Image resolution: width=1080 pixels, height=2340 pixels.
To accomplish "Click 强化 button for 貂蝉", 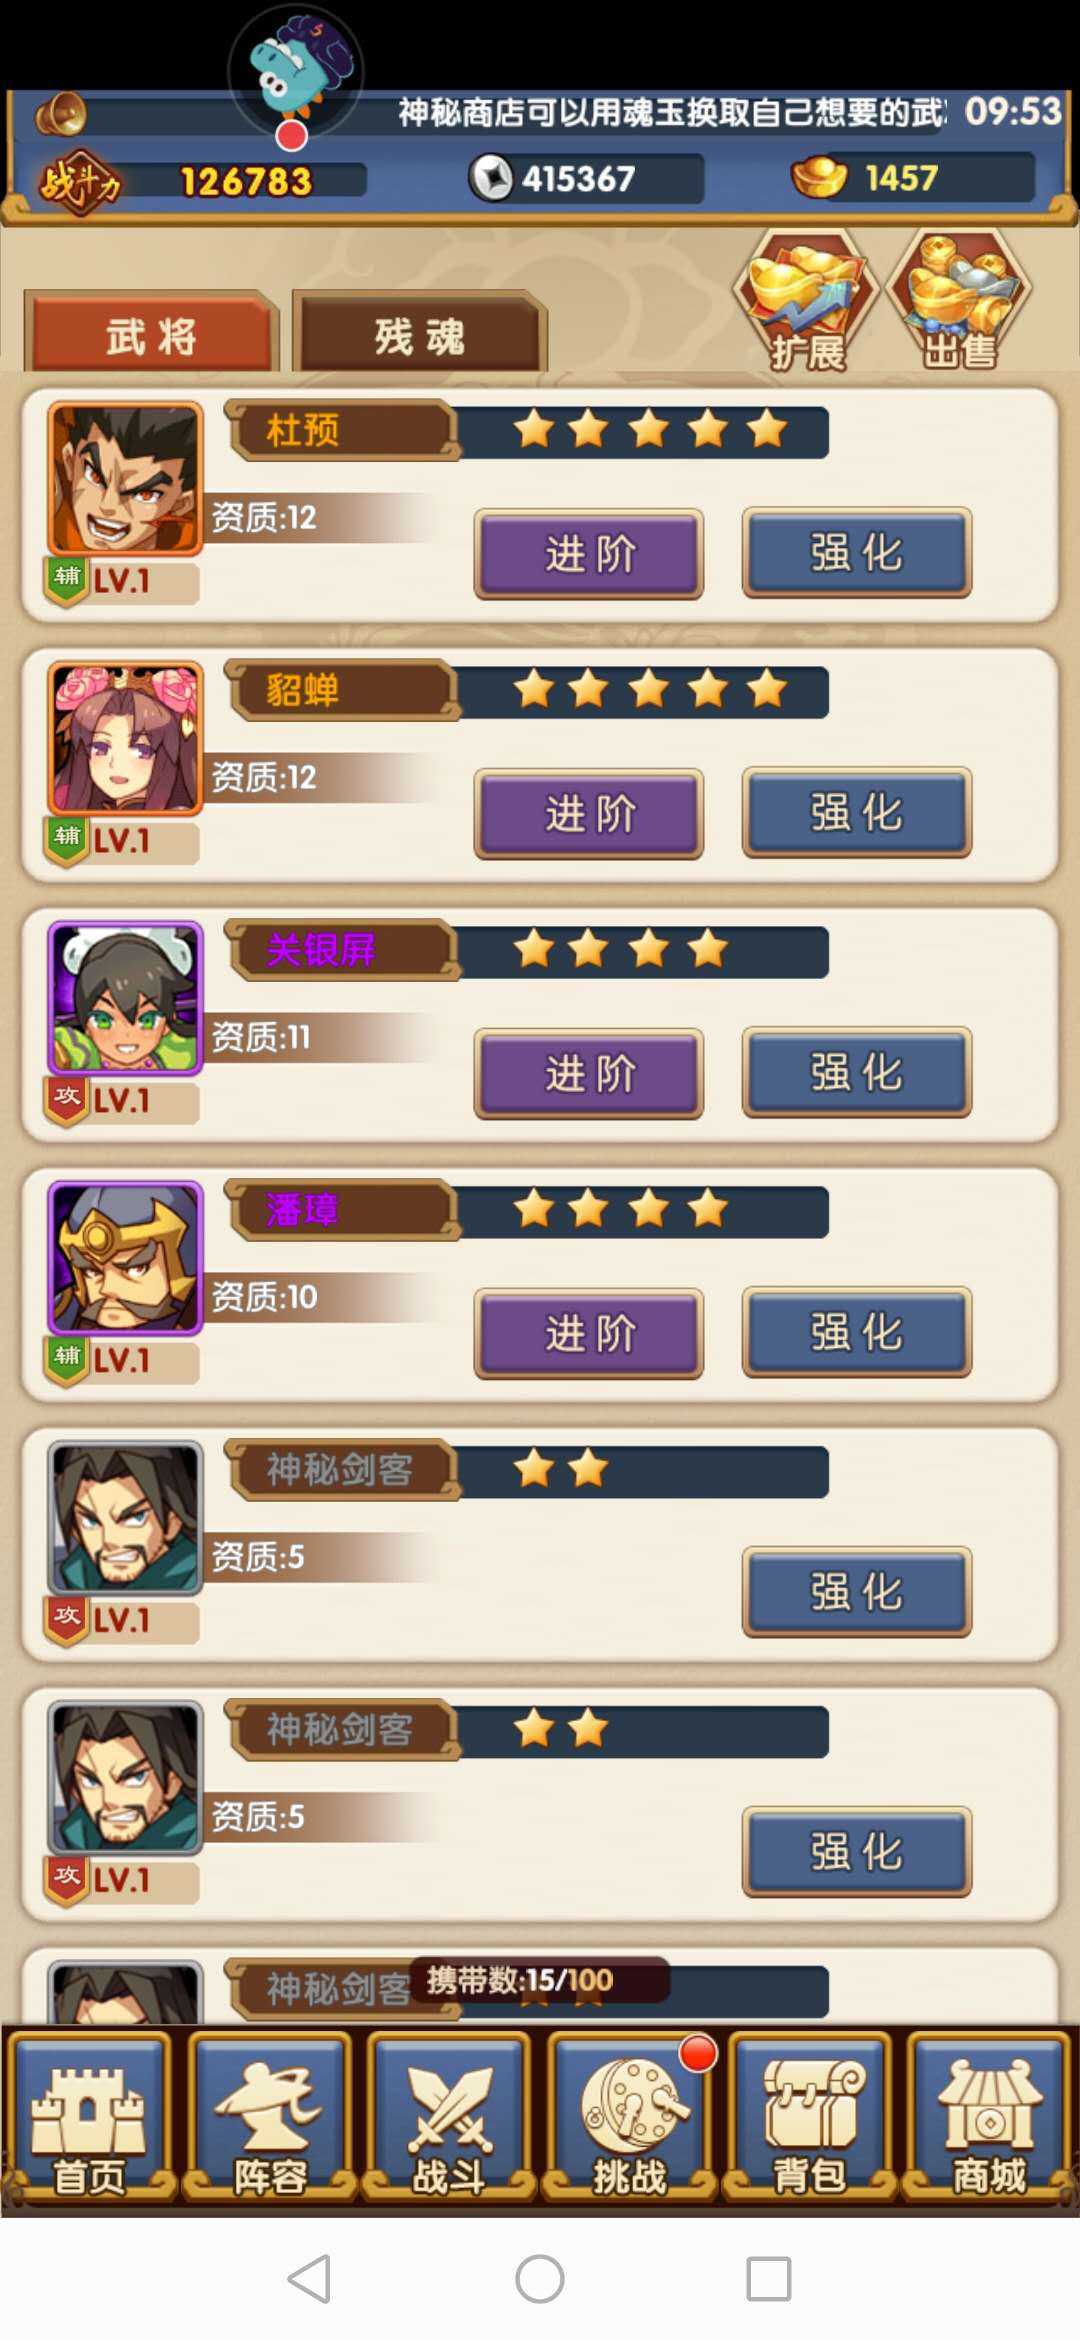I will pos(857,812).
